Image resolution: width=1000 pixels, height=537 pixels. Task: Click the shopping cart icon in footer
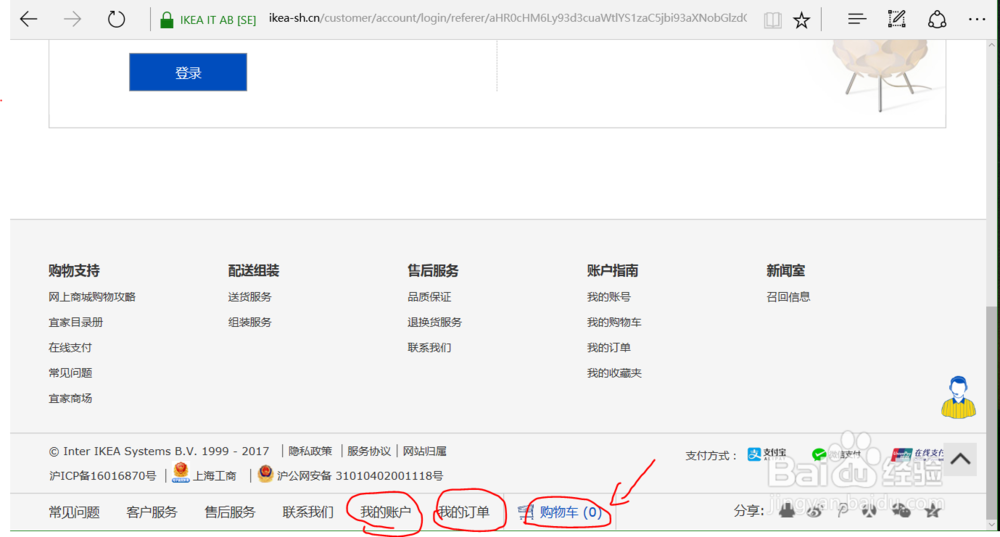(526, 512)
